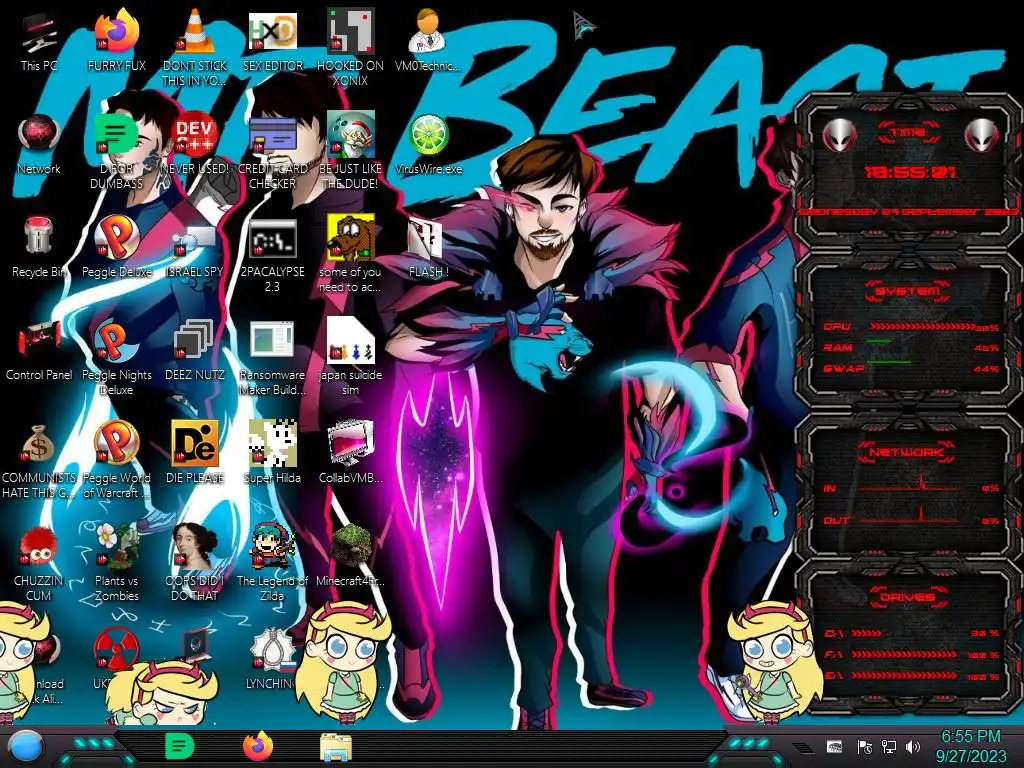The width and height of the screenshot is (1024, 768).
Task: Click the Start orb button
Action: click(26, 746)
